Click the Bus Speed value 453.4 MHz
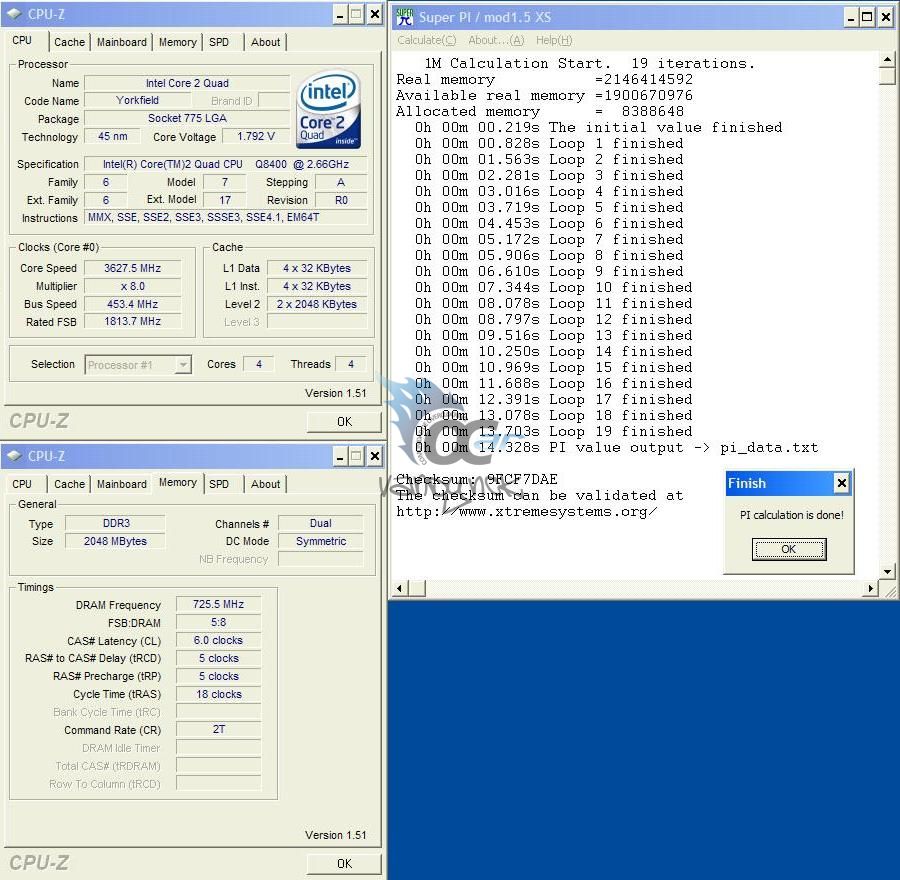The image size is (900, 880). coord(133,304)
